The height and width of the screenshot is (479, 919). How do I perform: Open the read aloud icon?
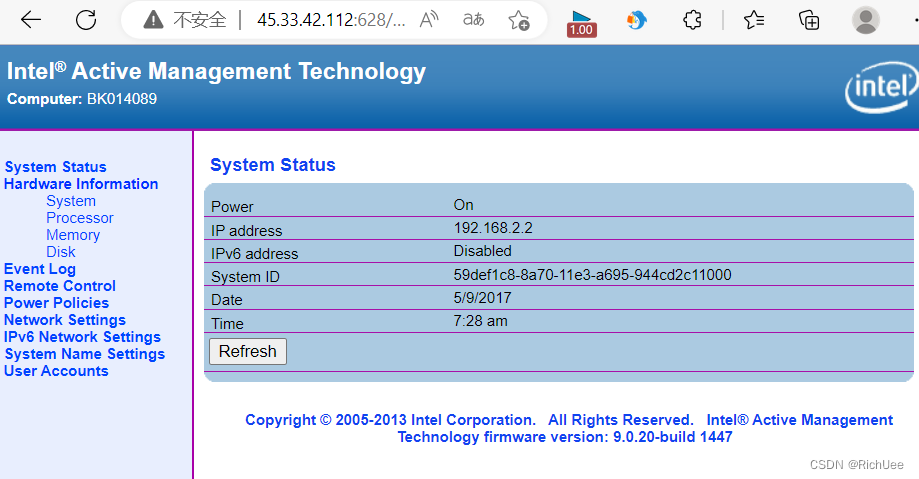pos(429,20)
